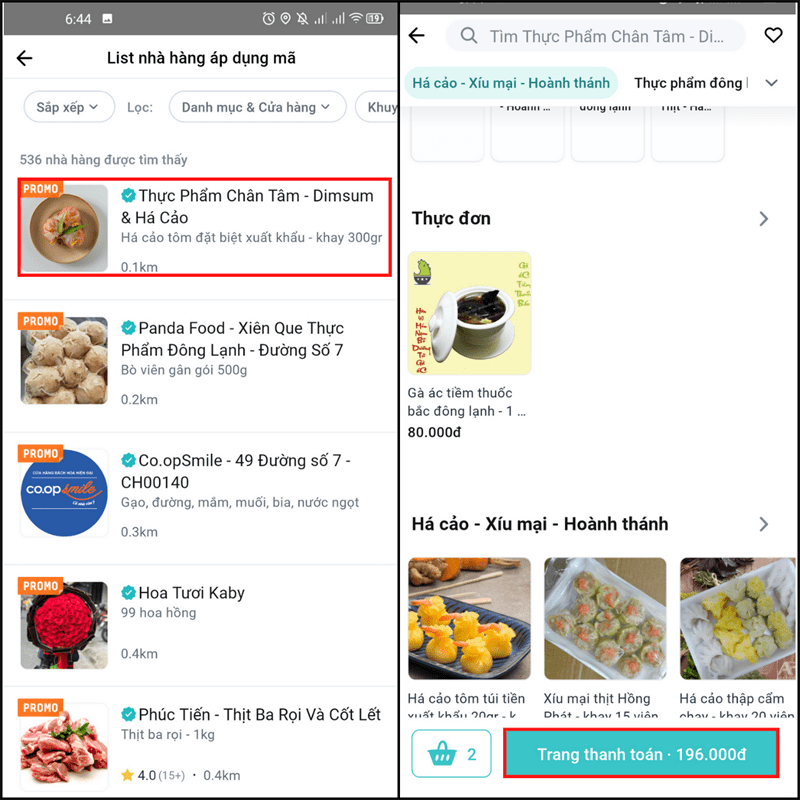Tap back arrow beside List nhà hàng title
Viewport: 800px width, 800px height.
click(24, 58)
